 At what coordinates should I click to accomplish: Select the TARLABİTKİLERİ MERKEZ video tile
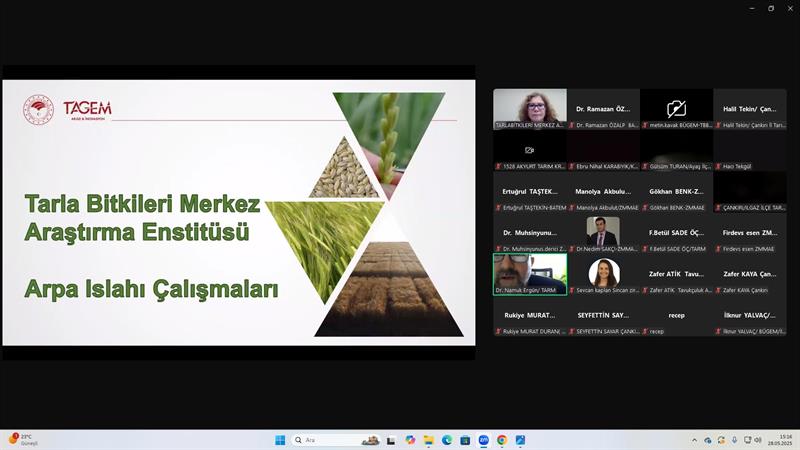click(530, 109)
